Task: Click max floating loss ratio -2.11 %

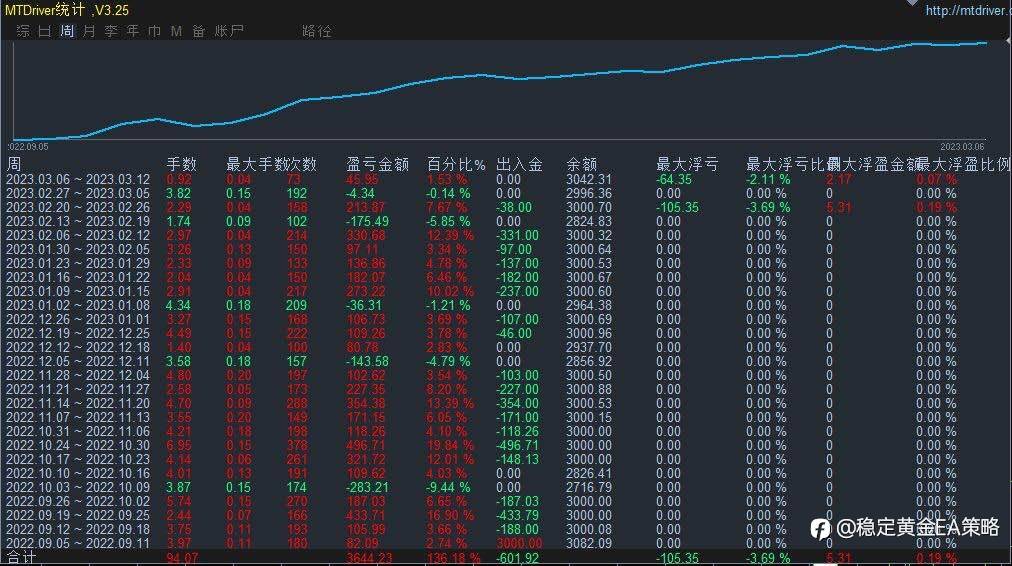Action: point(768,179)
